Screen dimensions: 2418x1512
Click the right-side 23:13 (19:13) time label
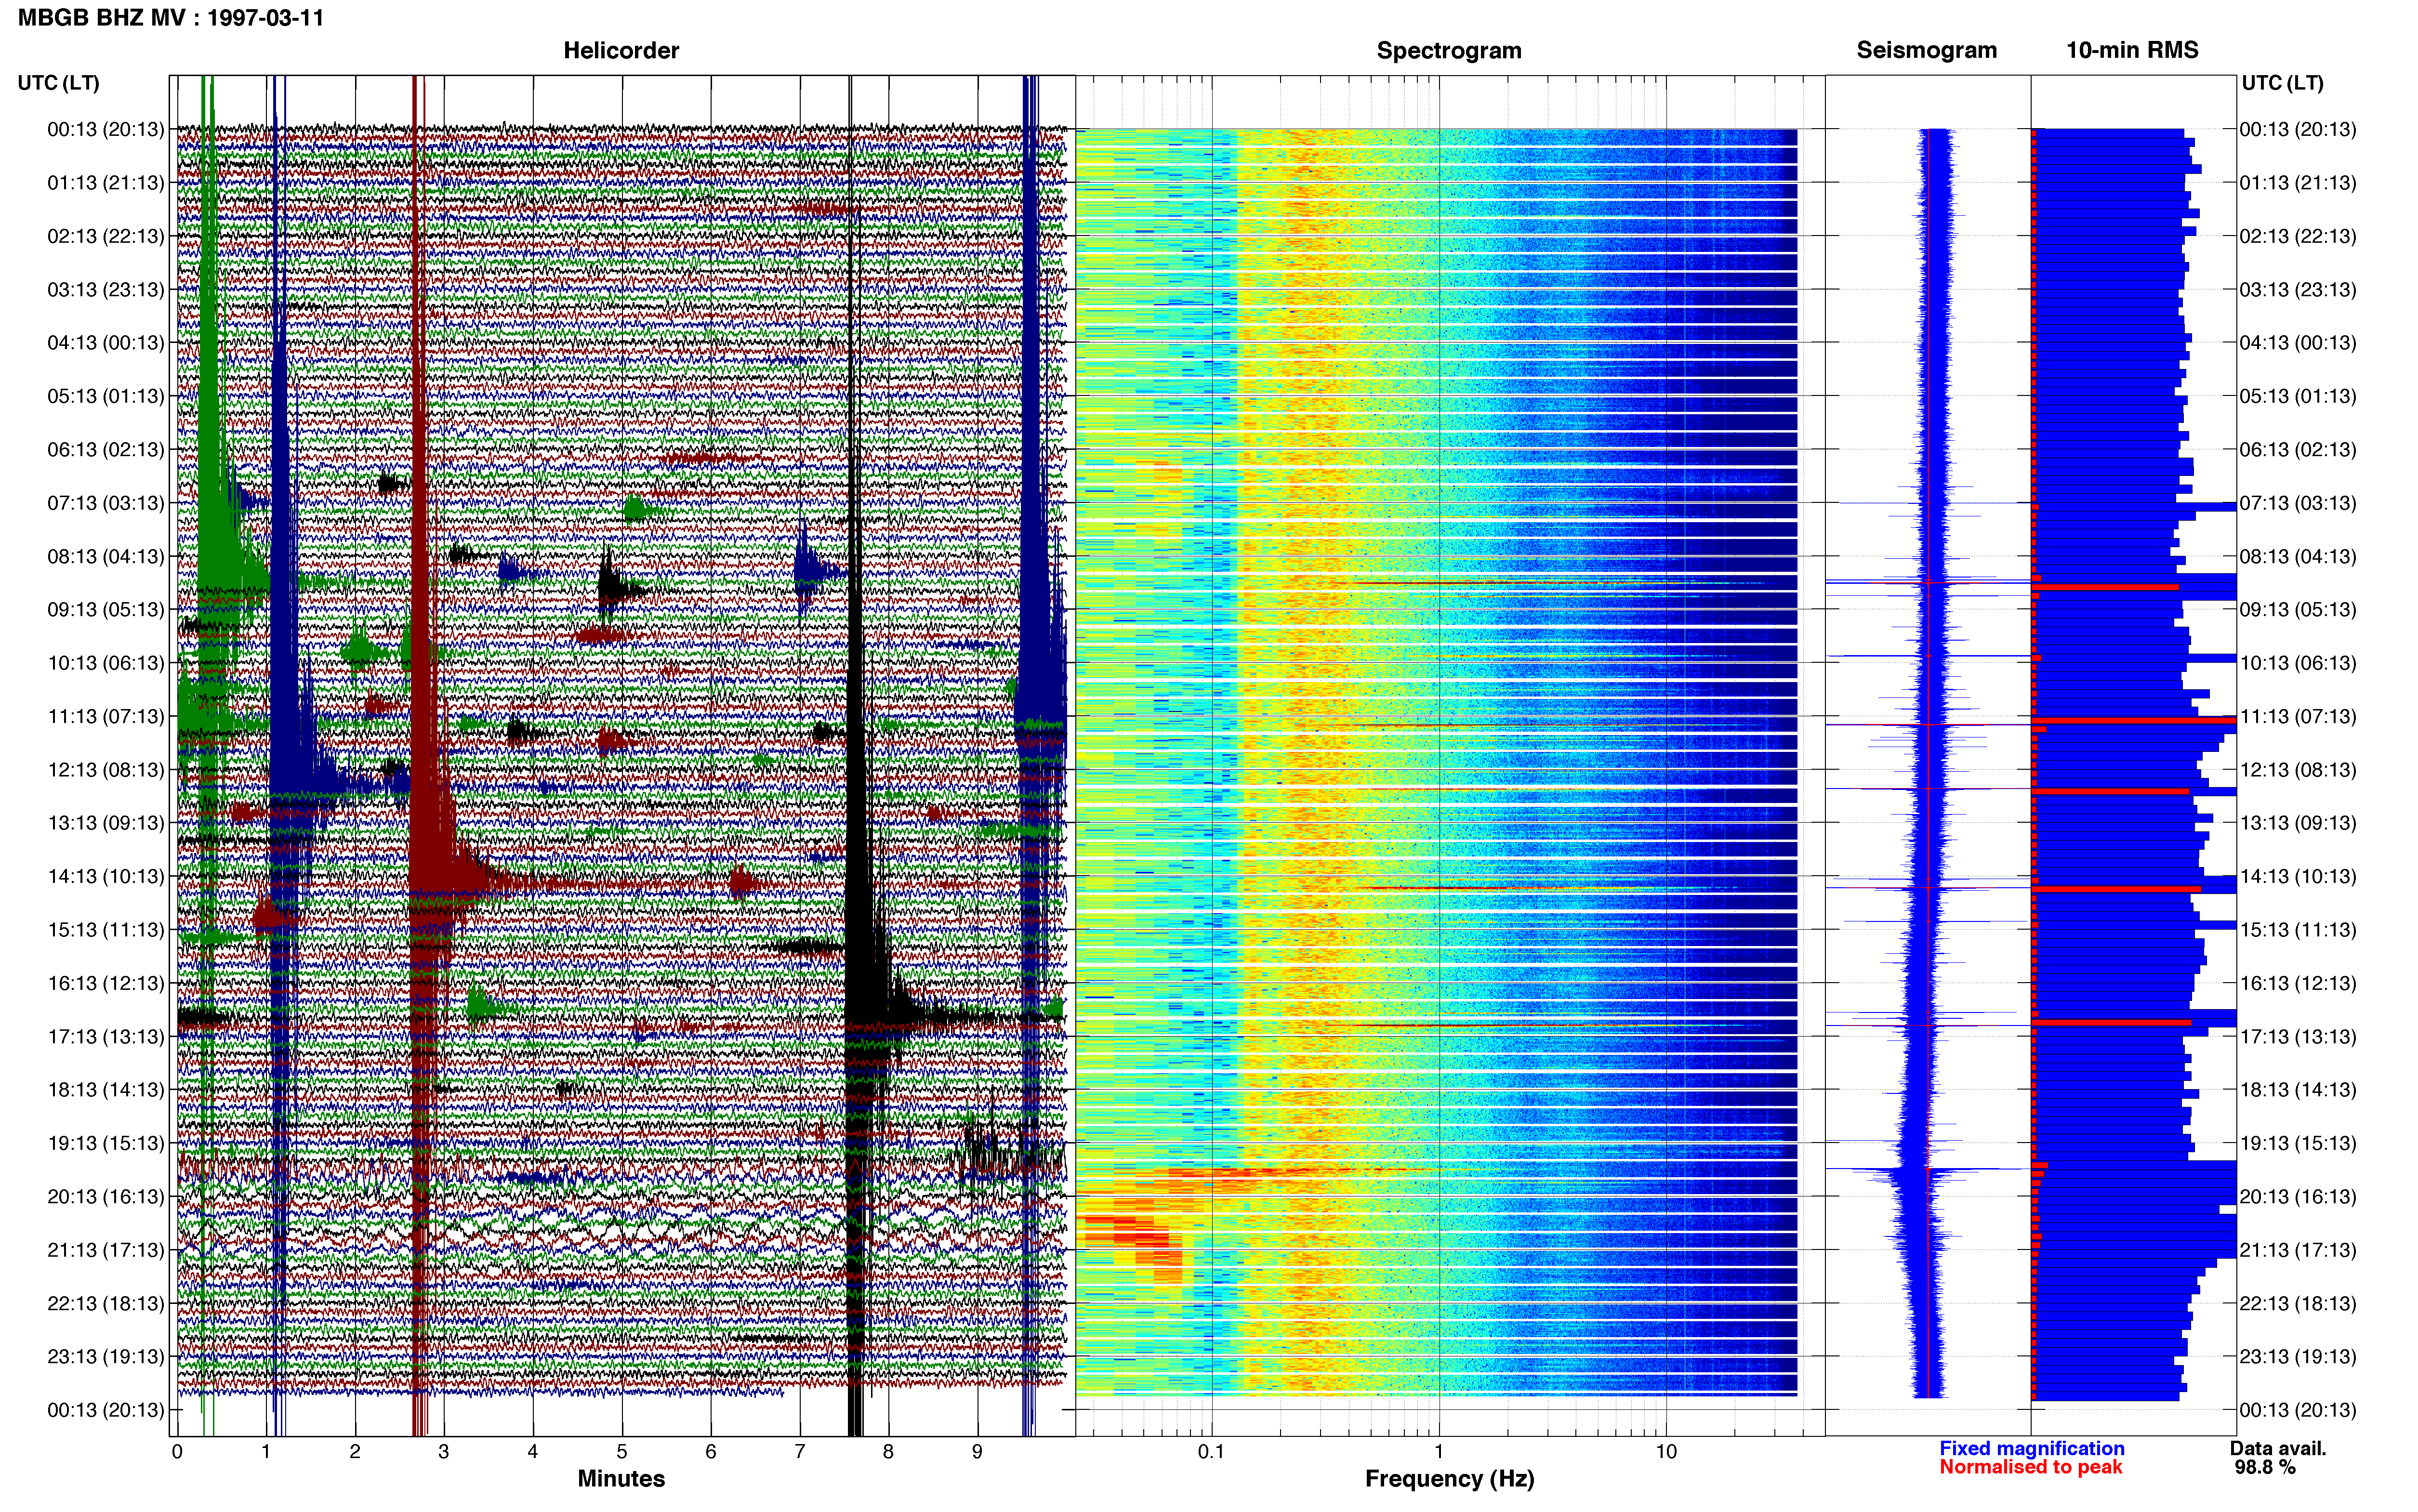coord(2298,1356)
